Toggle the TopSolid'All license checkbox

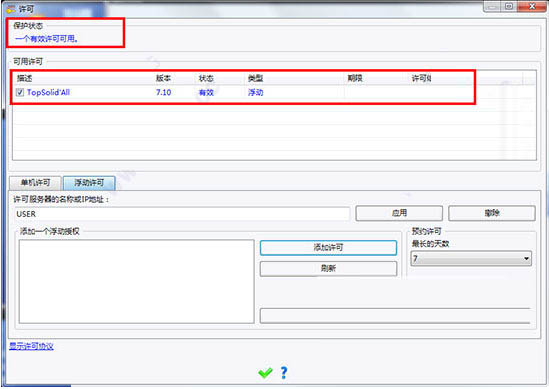coord(20,92)
